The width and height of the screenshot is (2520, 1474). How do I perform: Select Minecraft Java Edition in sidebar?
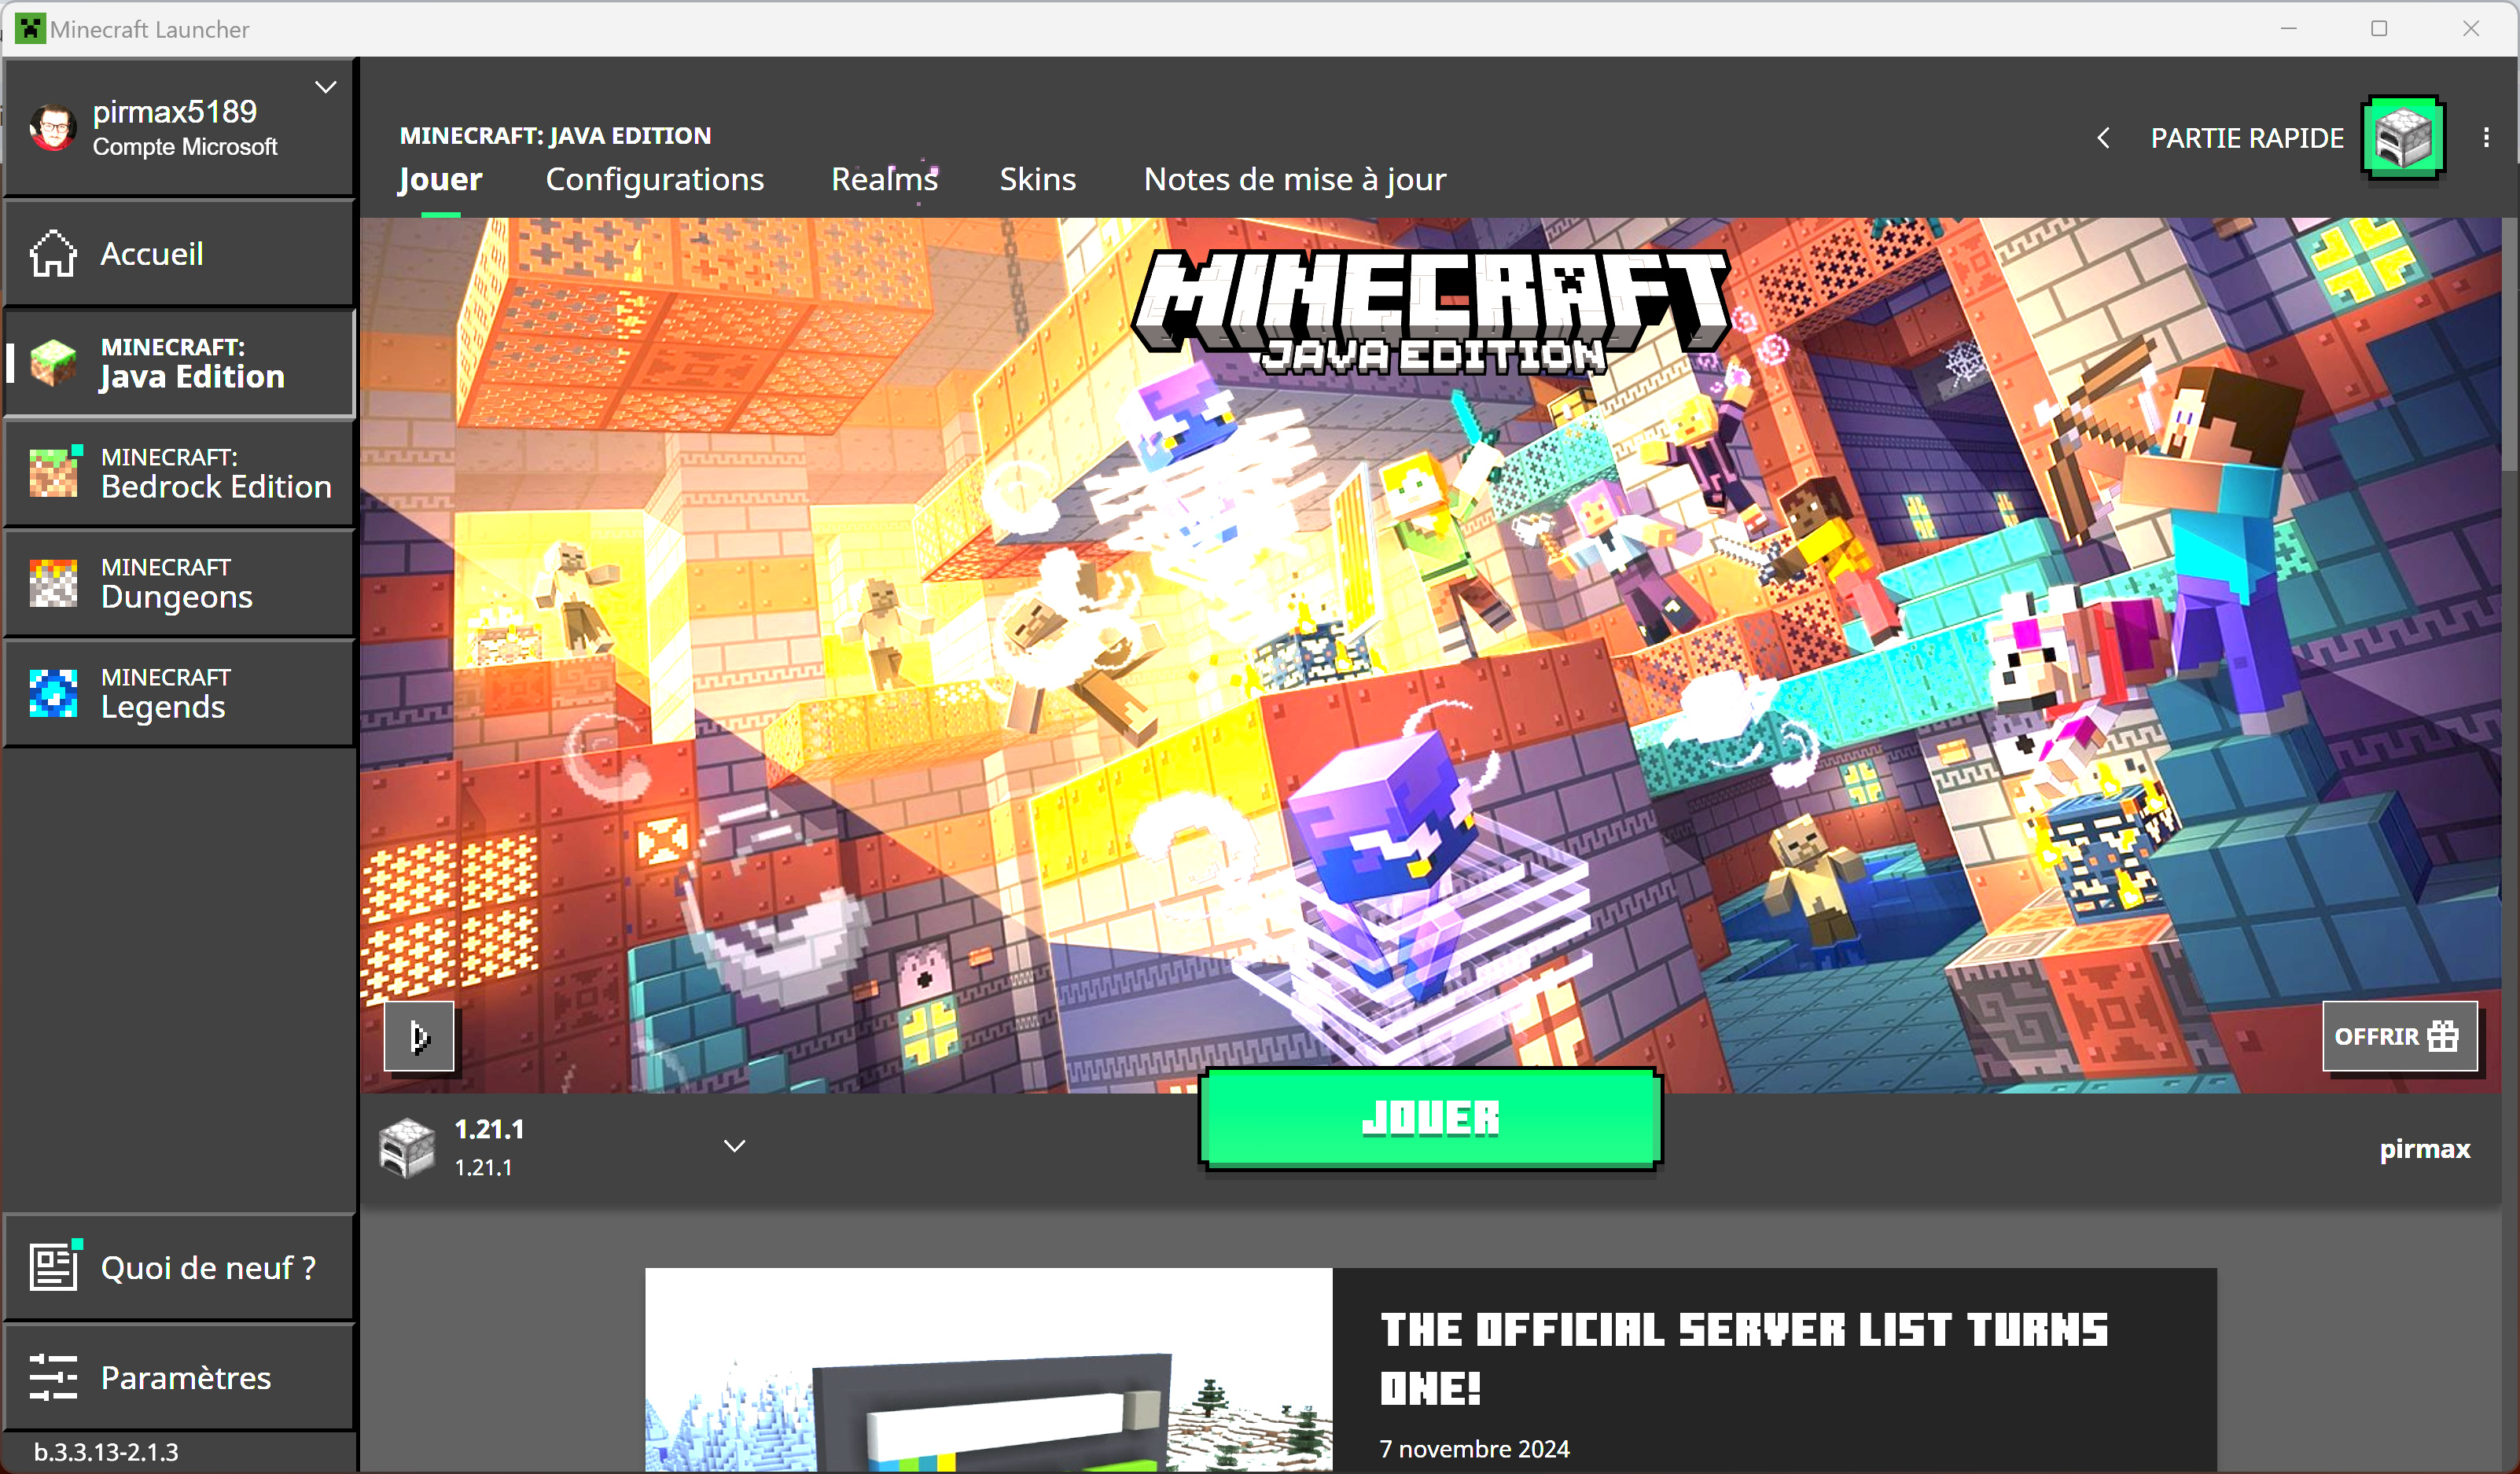click(x=180, y=363)
